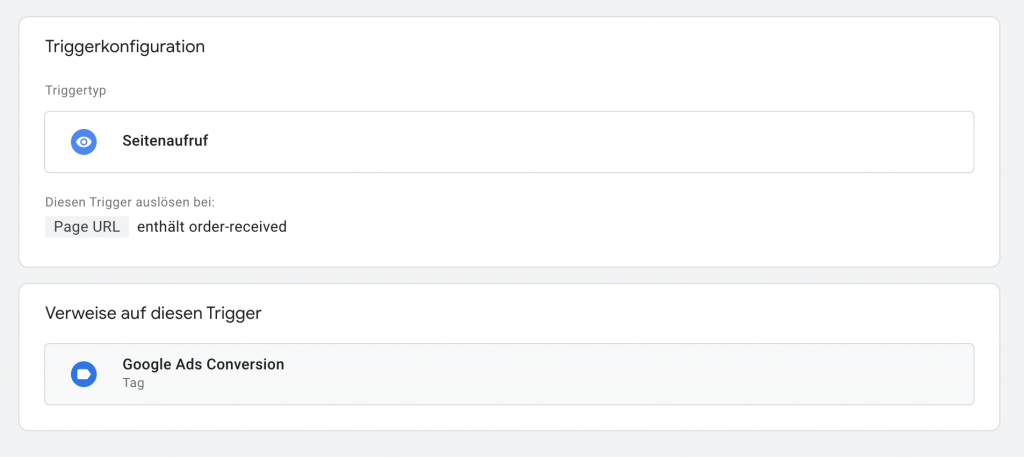Click empty area right of the Triggerkonfiguration heading

(x=600, y=47)
